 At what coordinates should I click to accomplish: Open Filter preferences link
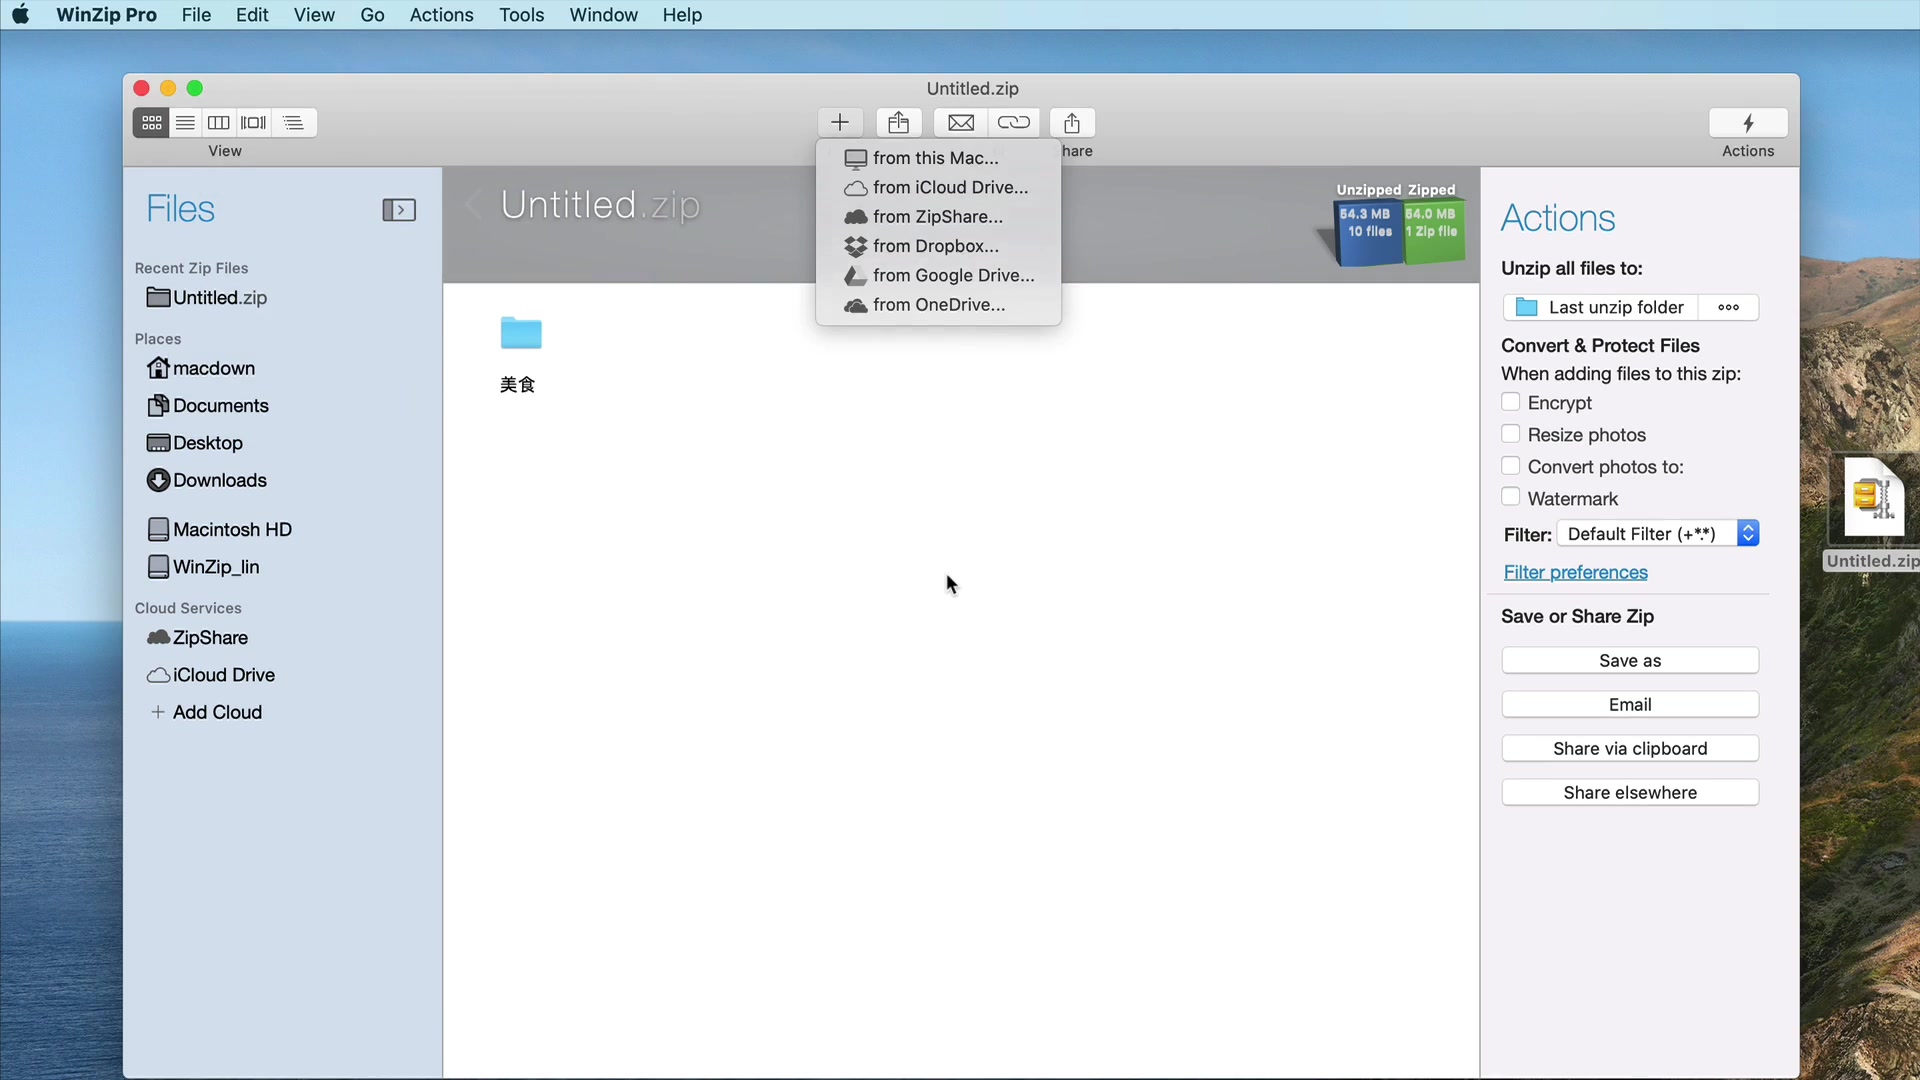tap(1575, 572)
